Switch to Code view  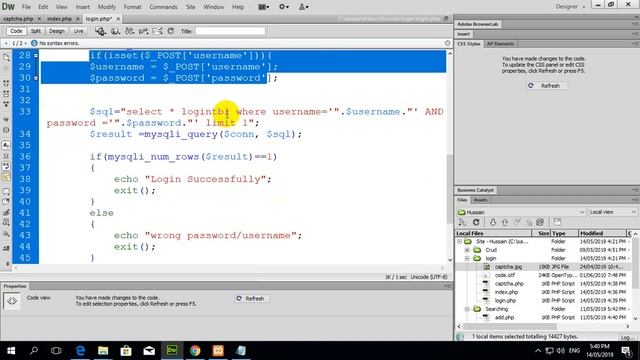tap(16, 31)
